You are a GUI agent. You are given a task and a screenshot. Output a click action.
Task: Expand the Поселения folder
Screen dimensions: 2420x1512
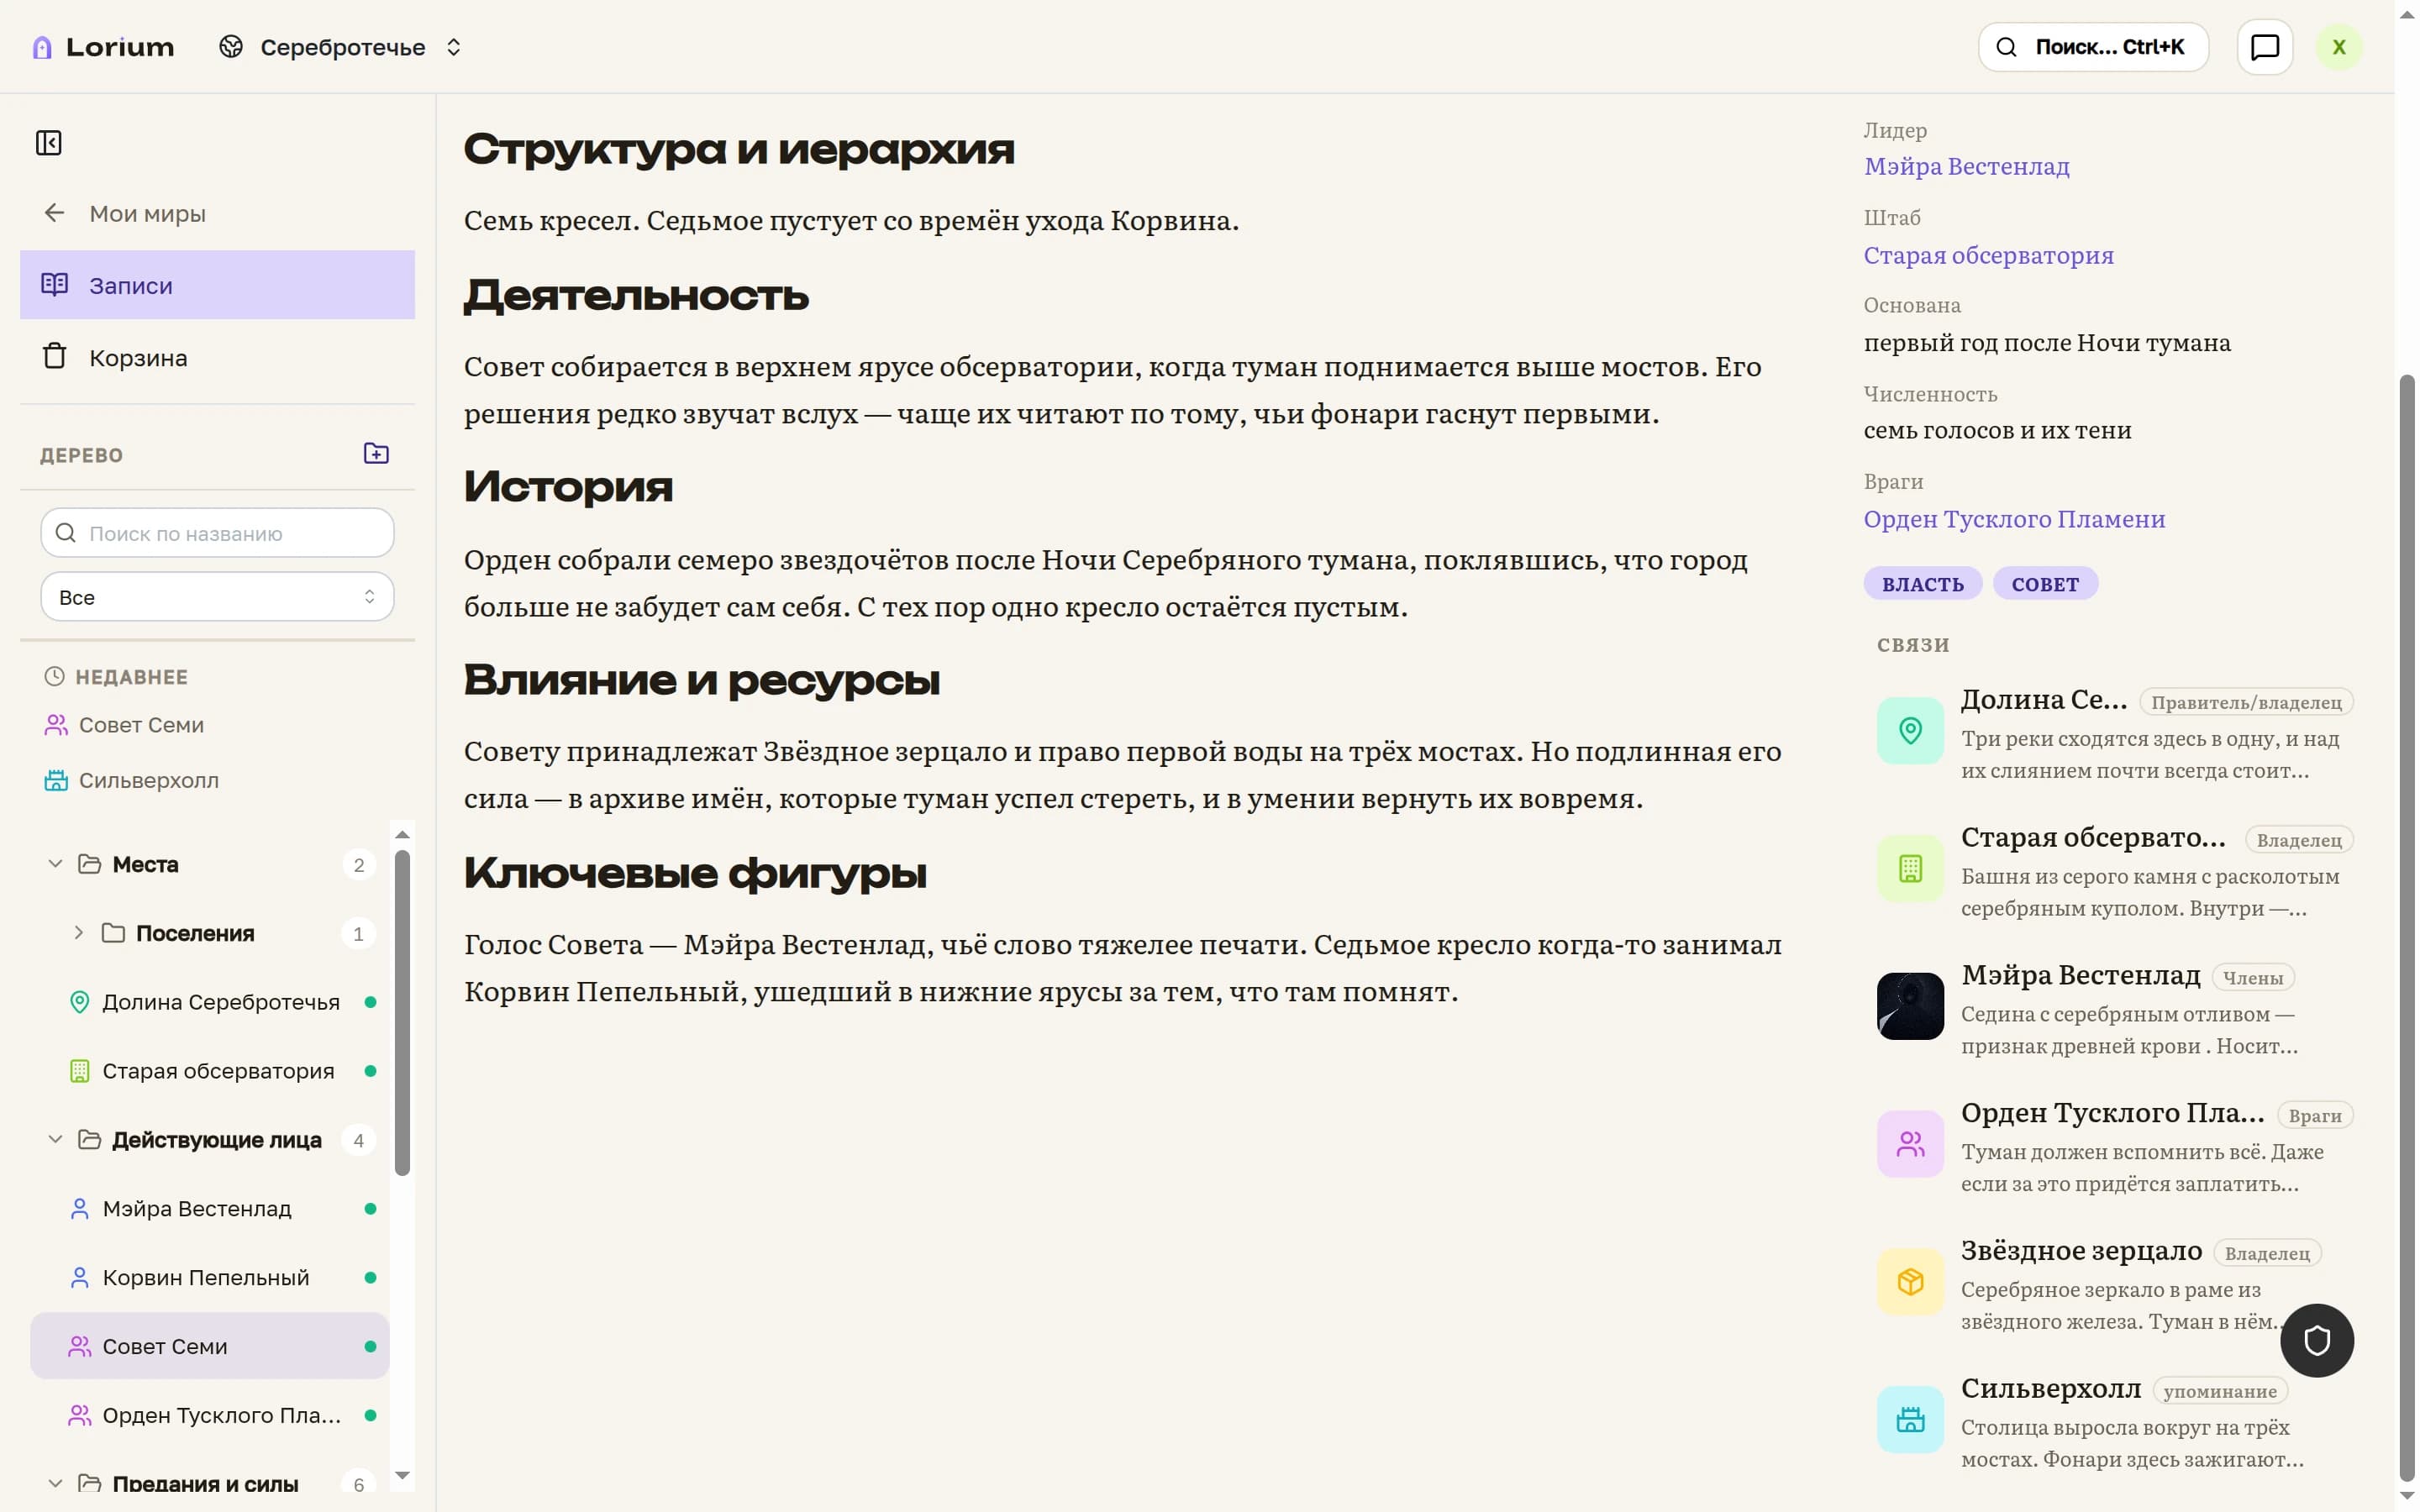click(x=78, y=933)
